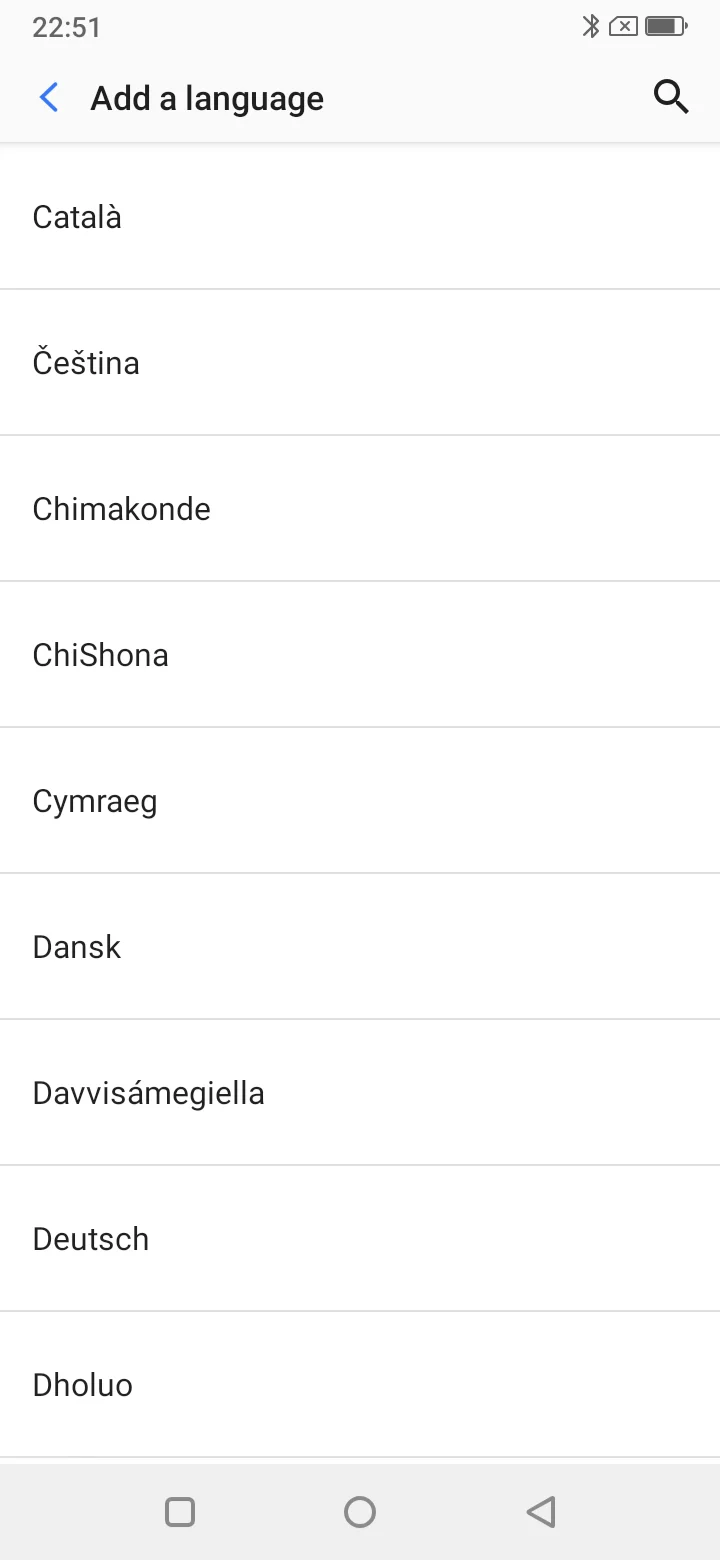This screenshot has width=720, height=1560.
Task: Add Cymraeg as a language
Action: coord(360,801)
